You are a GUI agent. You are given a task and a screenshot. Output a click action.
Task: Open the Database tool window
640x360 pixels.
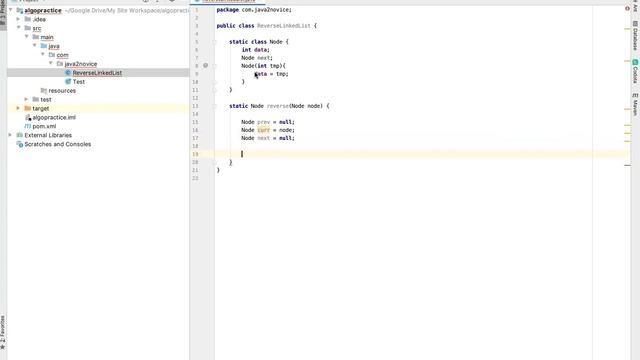click(x=635, y=36)
